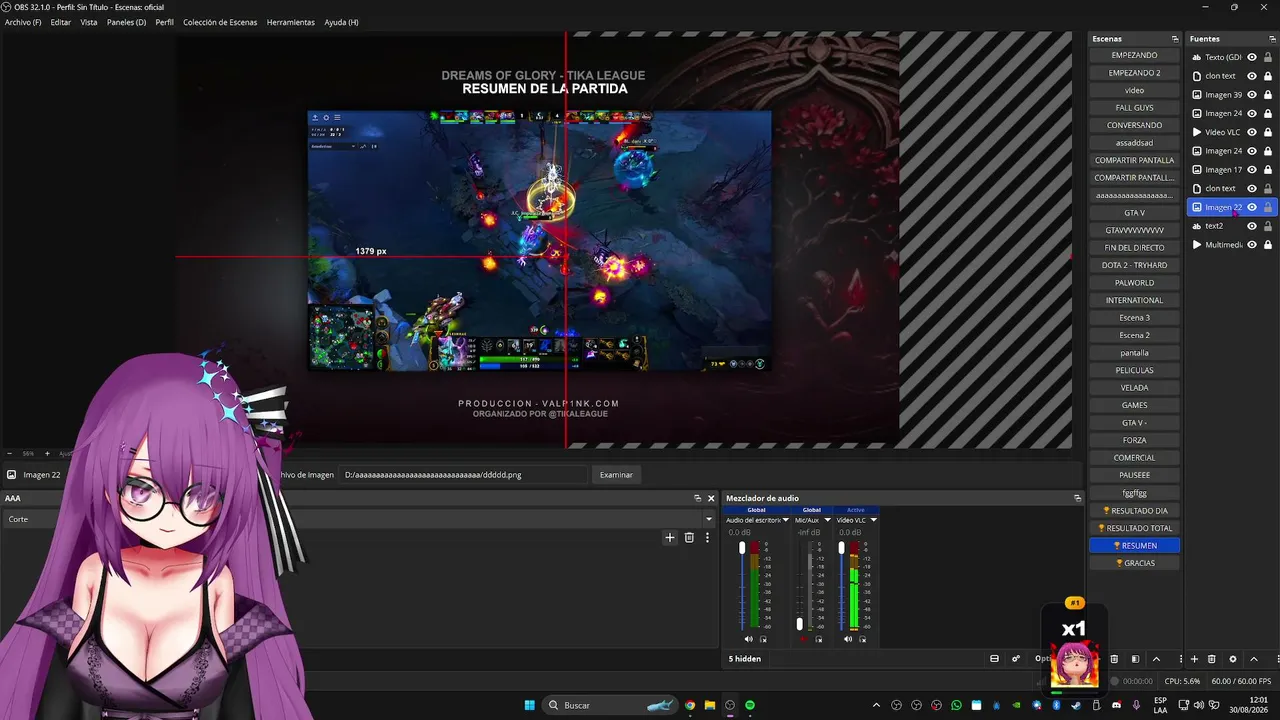Open Audio del escritorio channel options dropdown

coord(786,520)
